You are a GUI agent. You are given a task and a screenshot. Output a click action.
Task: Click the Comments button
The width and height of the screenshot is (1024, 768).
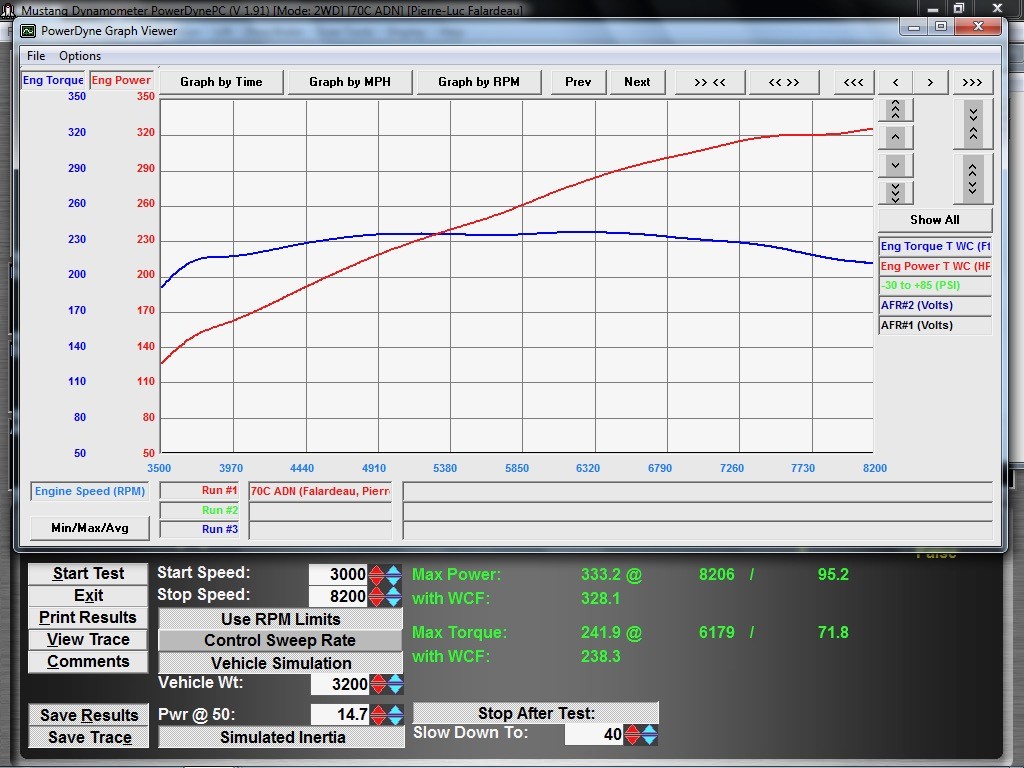coord(88,662)
